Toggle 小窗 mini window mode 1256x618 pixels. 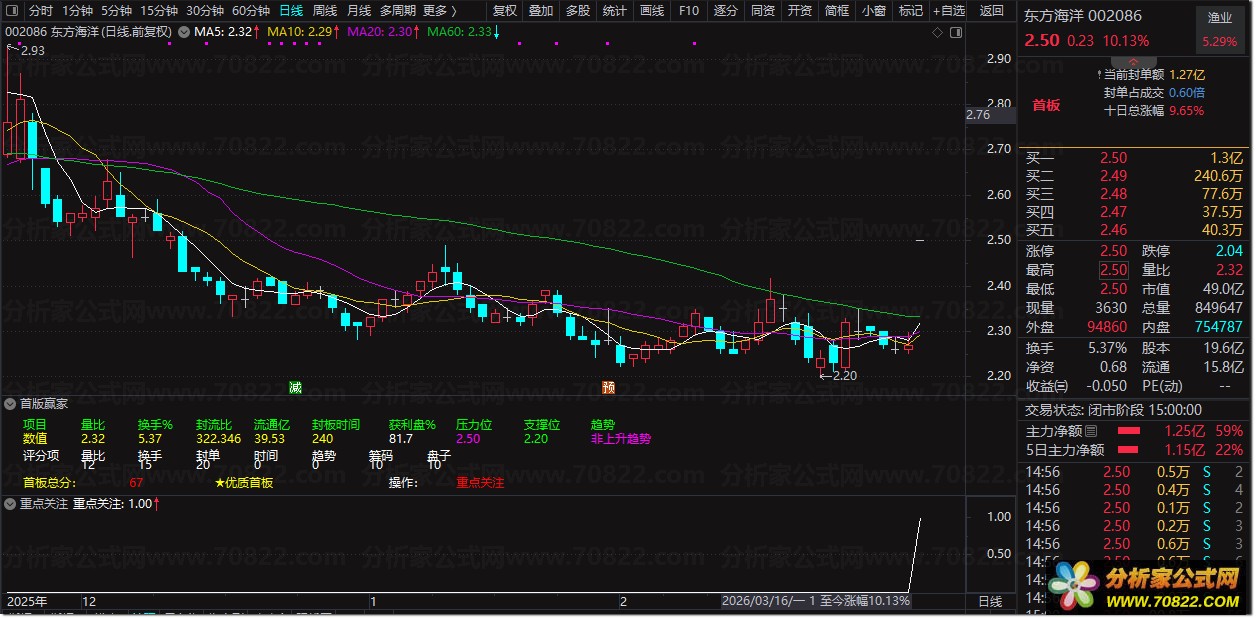coord(873,11)
